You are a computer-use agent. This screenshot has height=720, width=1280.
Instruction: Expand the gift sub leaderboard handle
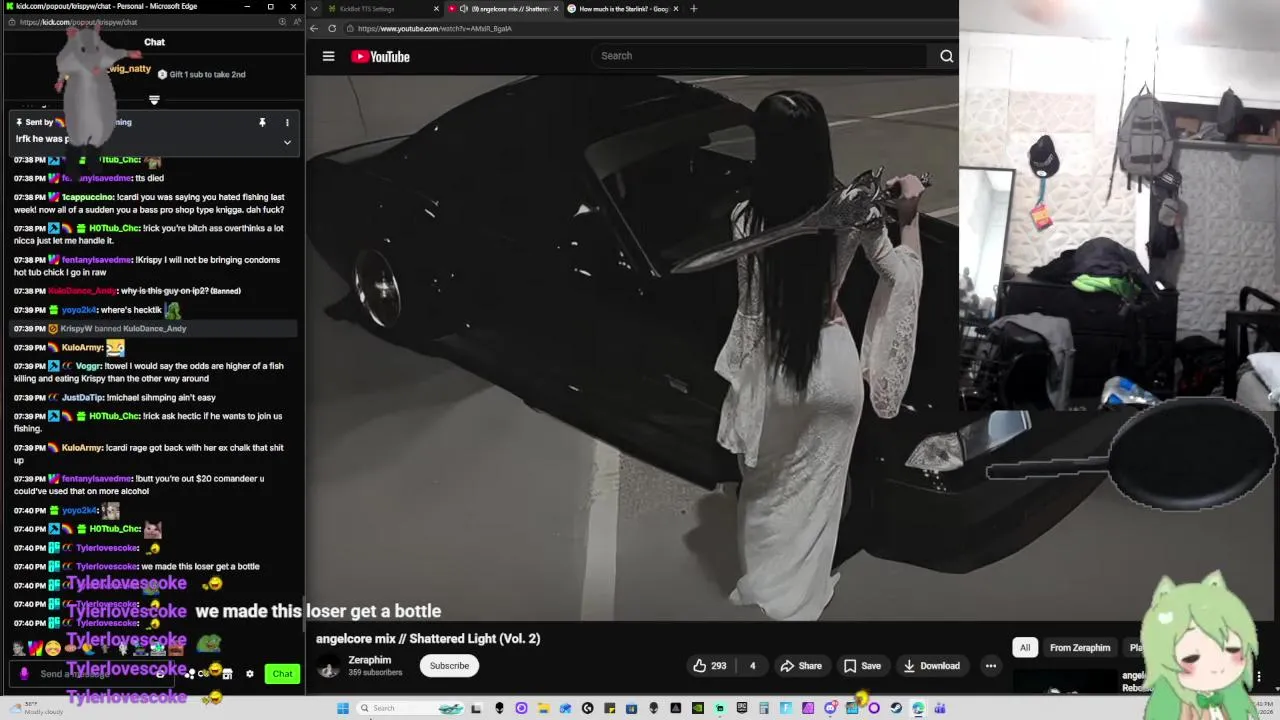154,100
